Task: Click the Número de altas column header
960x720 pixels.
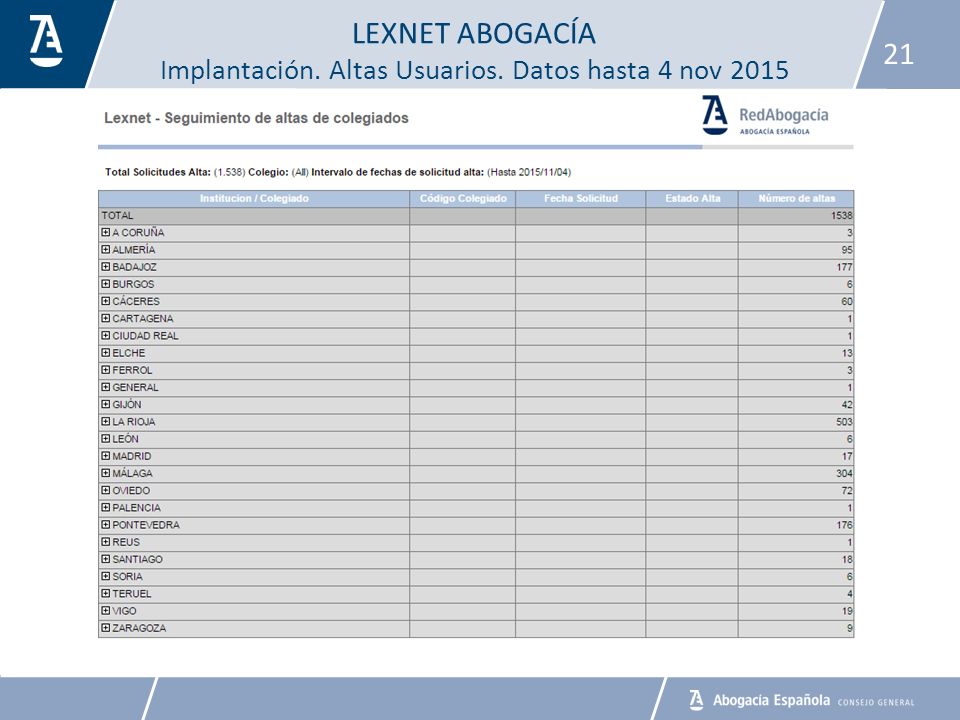Action: click(x=796, y=198)
